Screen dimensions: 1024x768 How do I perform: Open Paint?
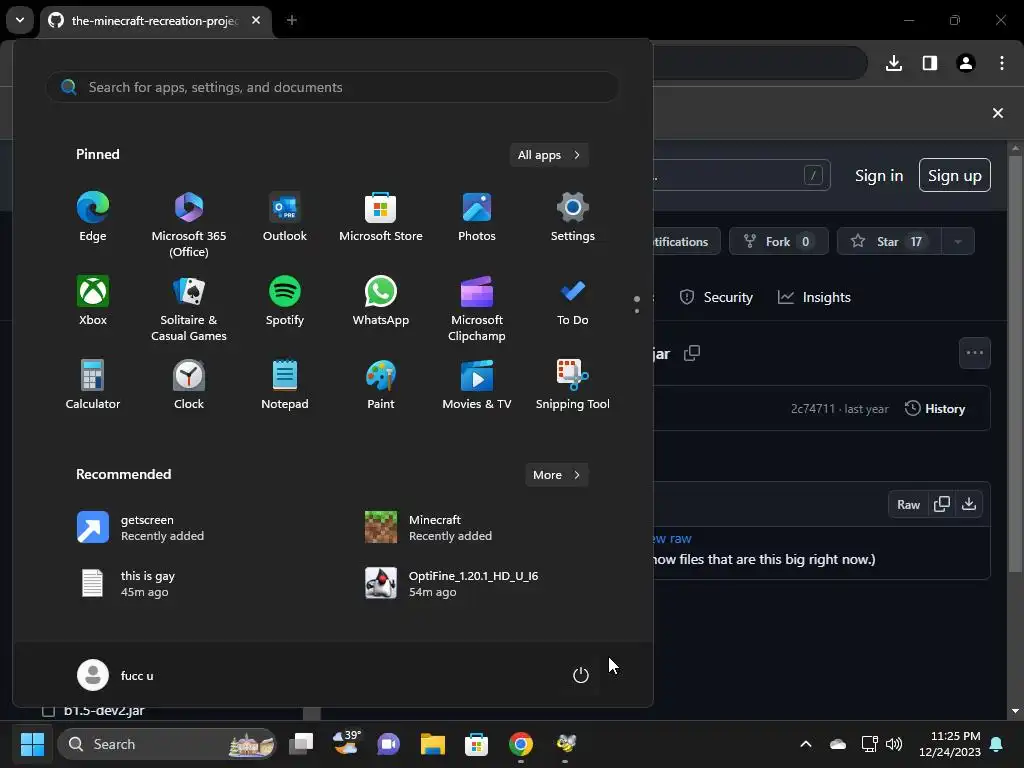(x=381, y=385)
